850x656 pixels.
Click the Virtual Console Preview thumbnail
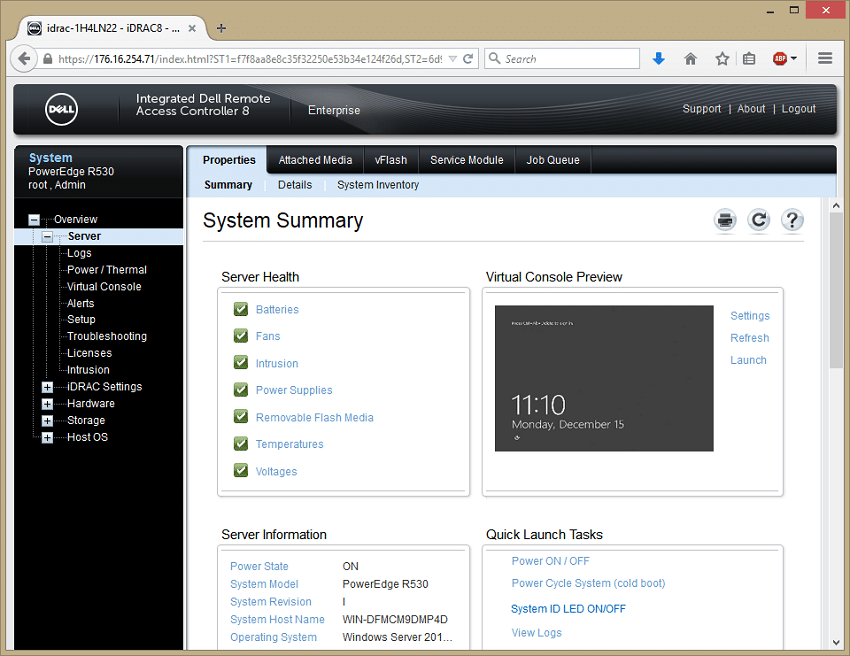604,378
